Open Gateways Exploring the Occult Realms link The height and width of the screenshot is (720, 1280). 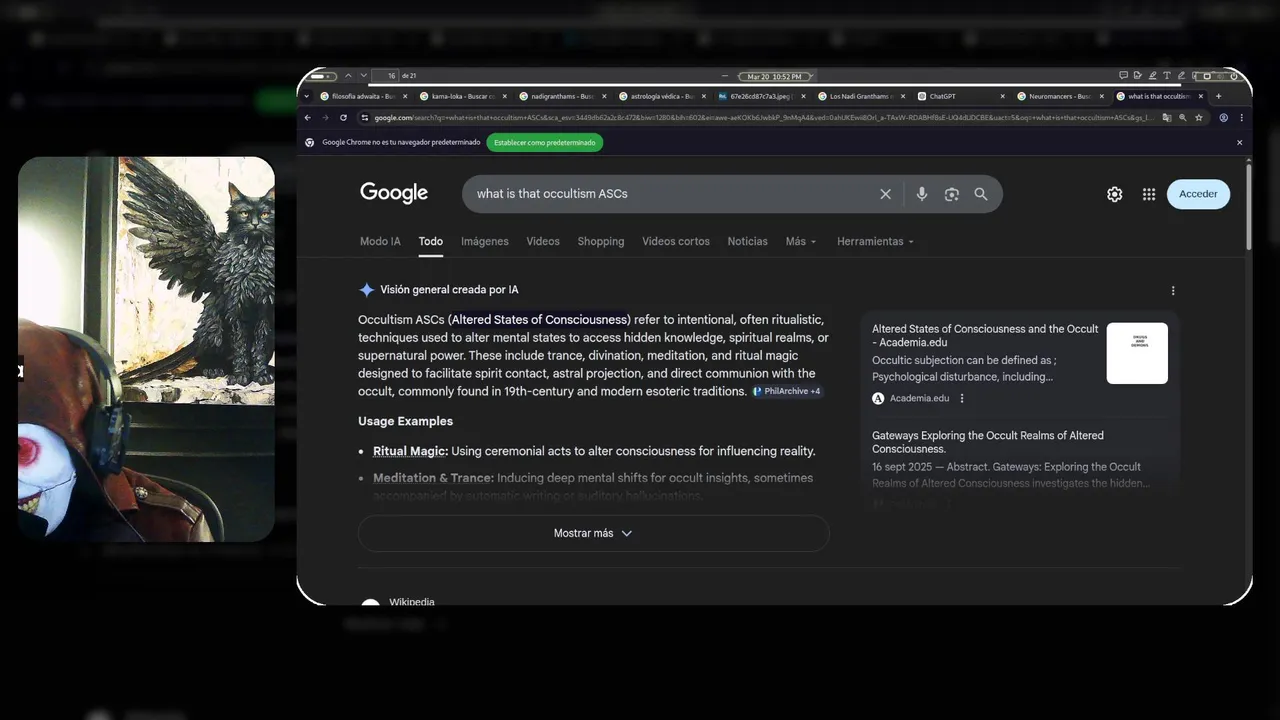(988, 442)
